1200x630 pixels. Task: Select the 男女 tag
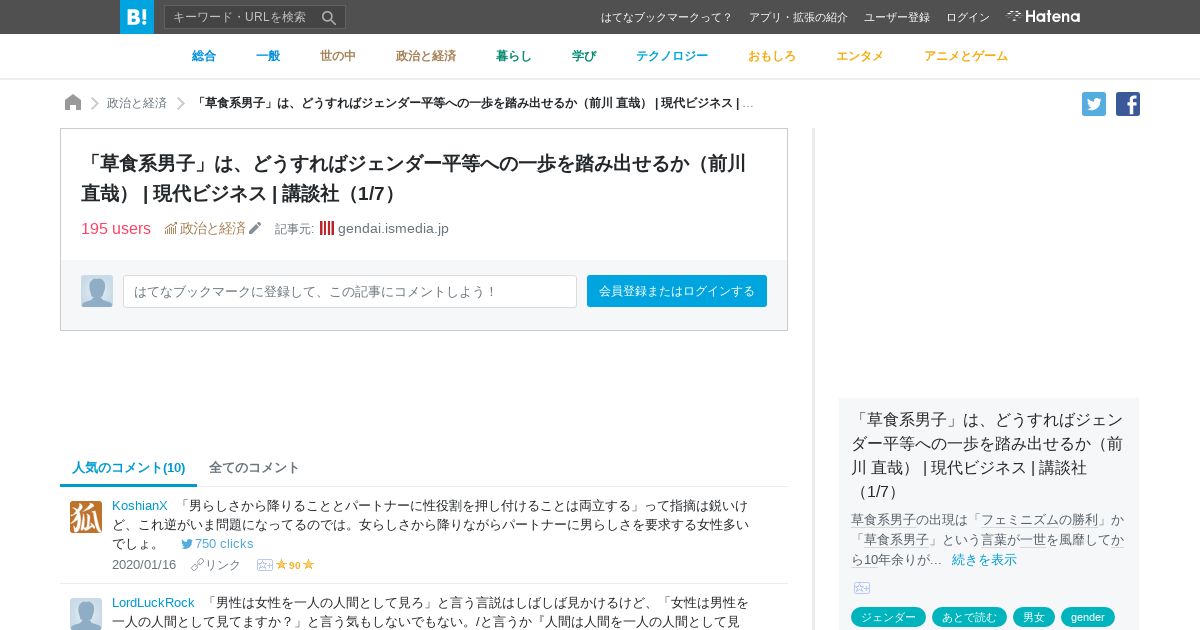tap(1034, 617)
